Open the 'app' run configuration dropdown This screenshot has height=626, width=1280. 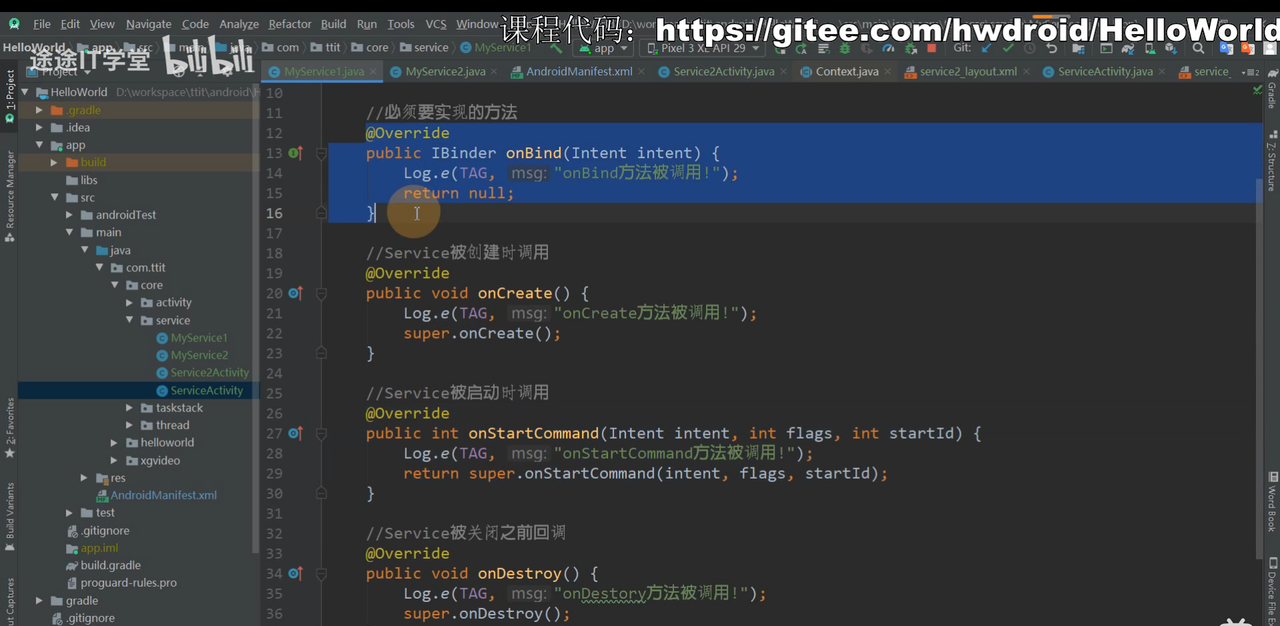tap(604, 47)
